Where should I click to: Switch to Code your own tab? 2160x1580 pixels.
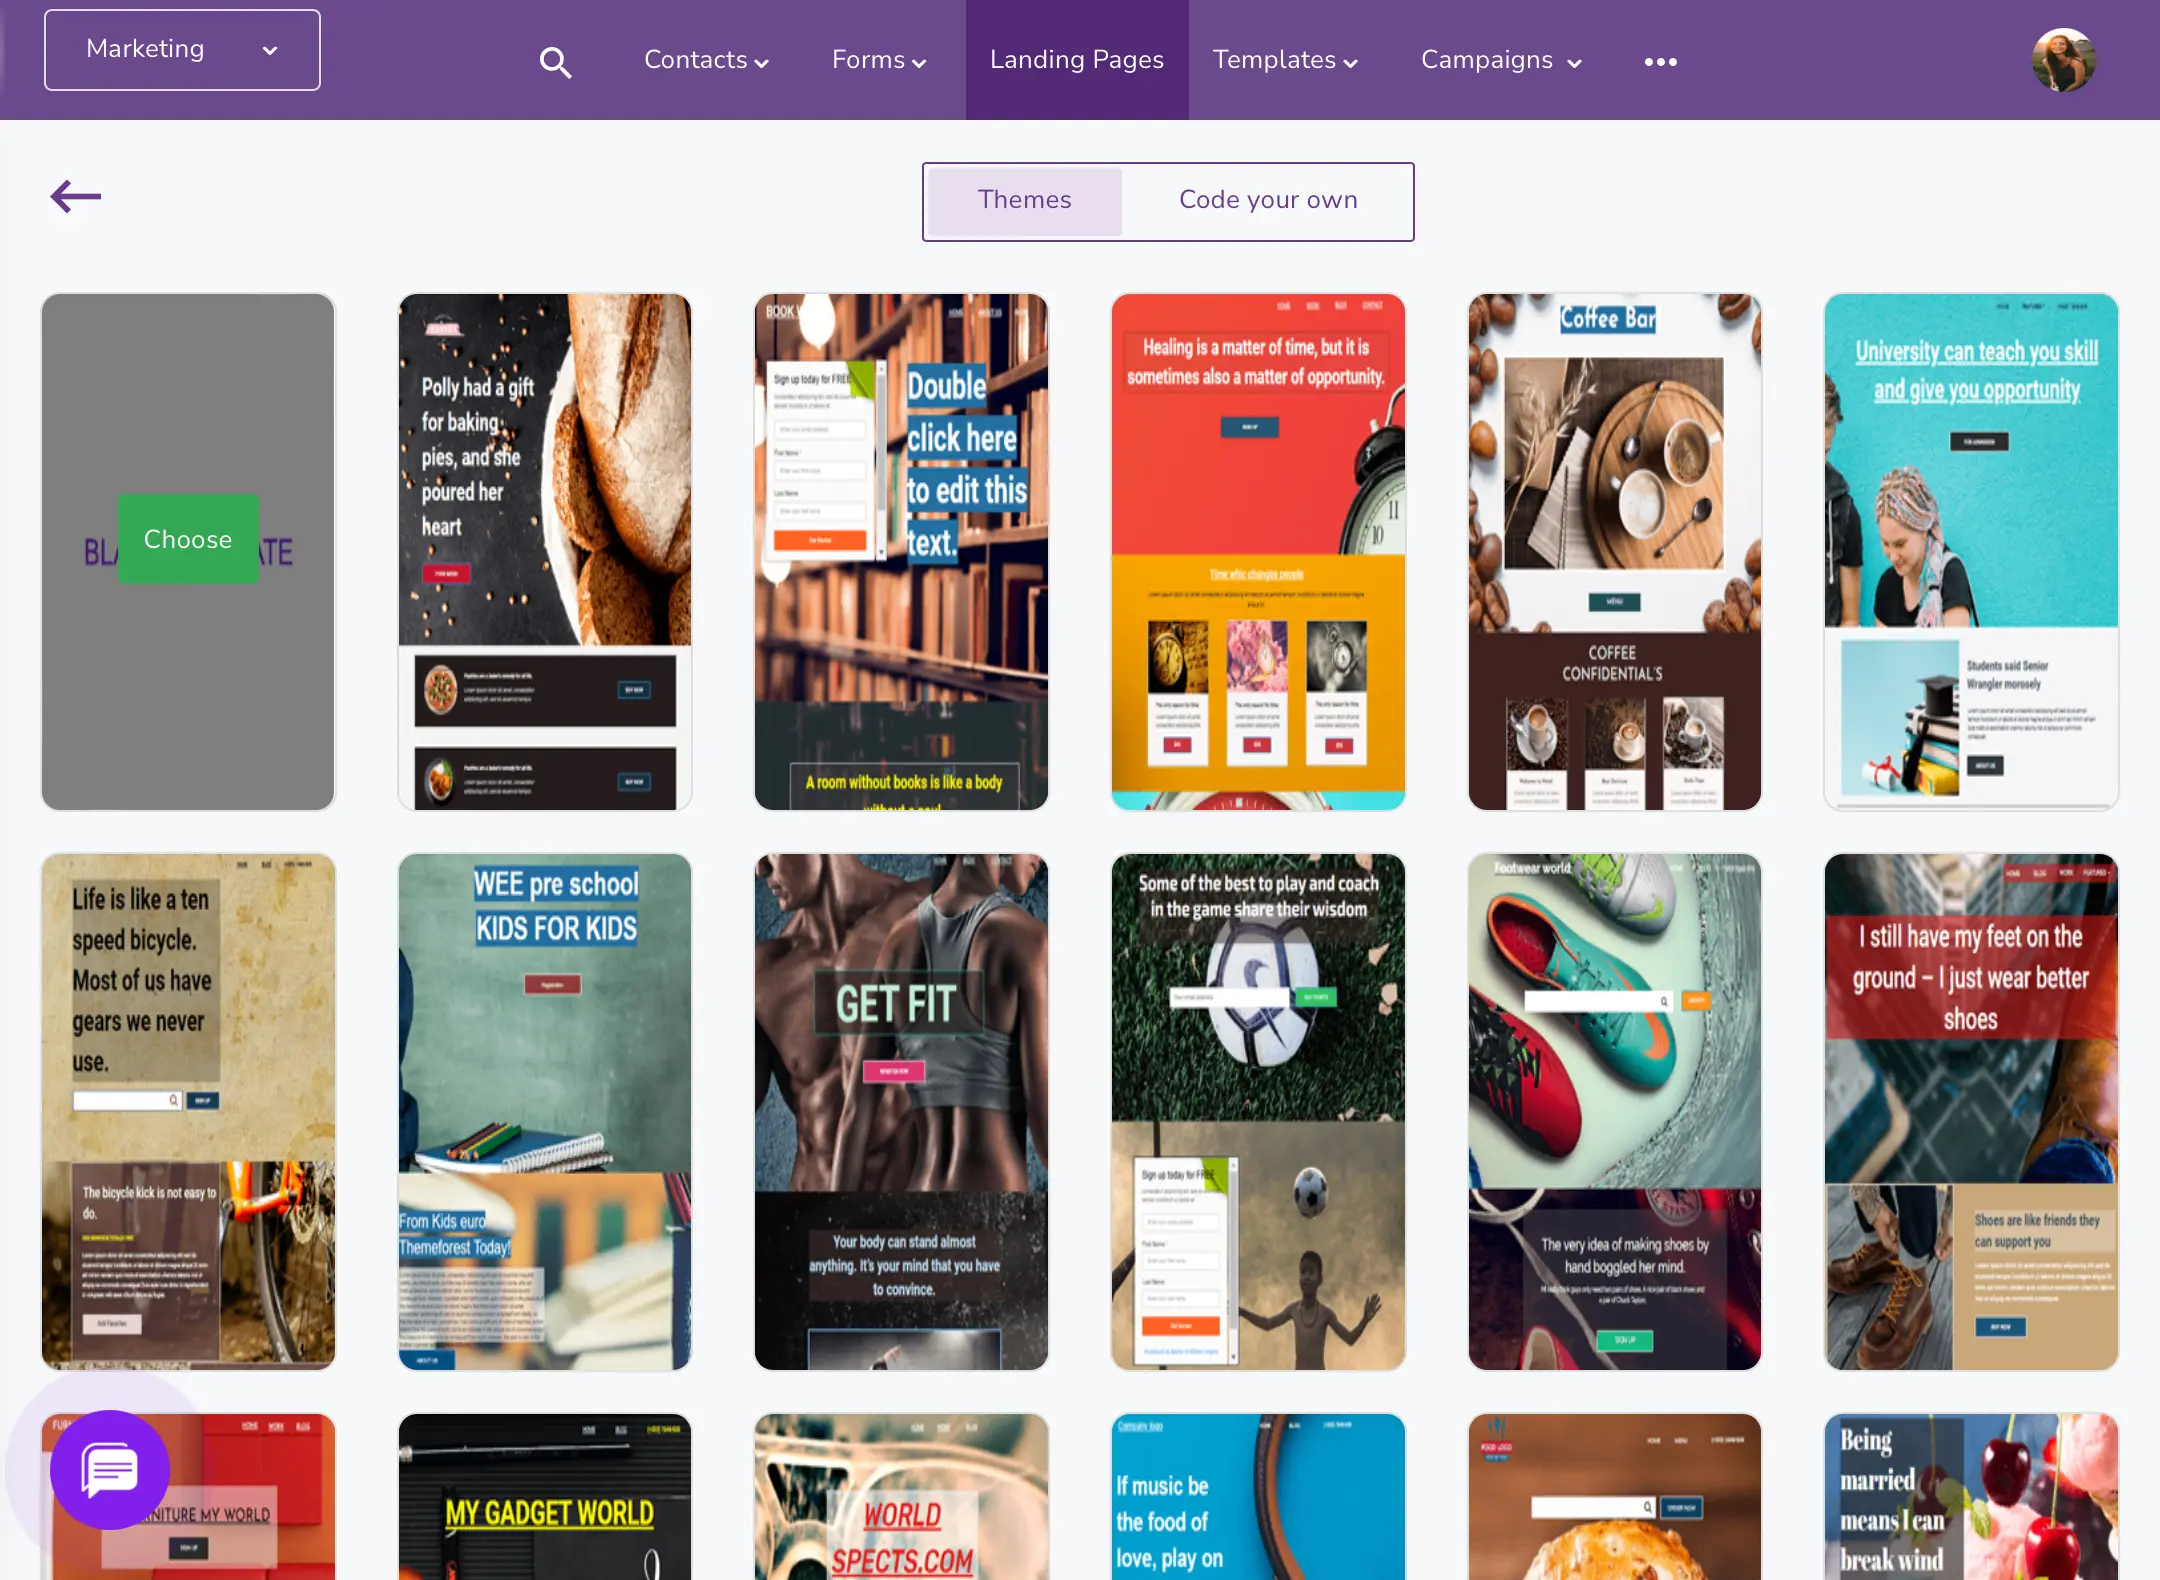pos(1268,201)
